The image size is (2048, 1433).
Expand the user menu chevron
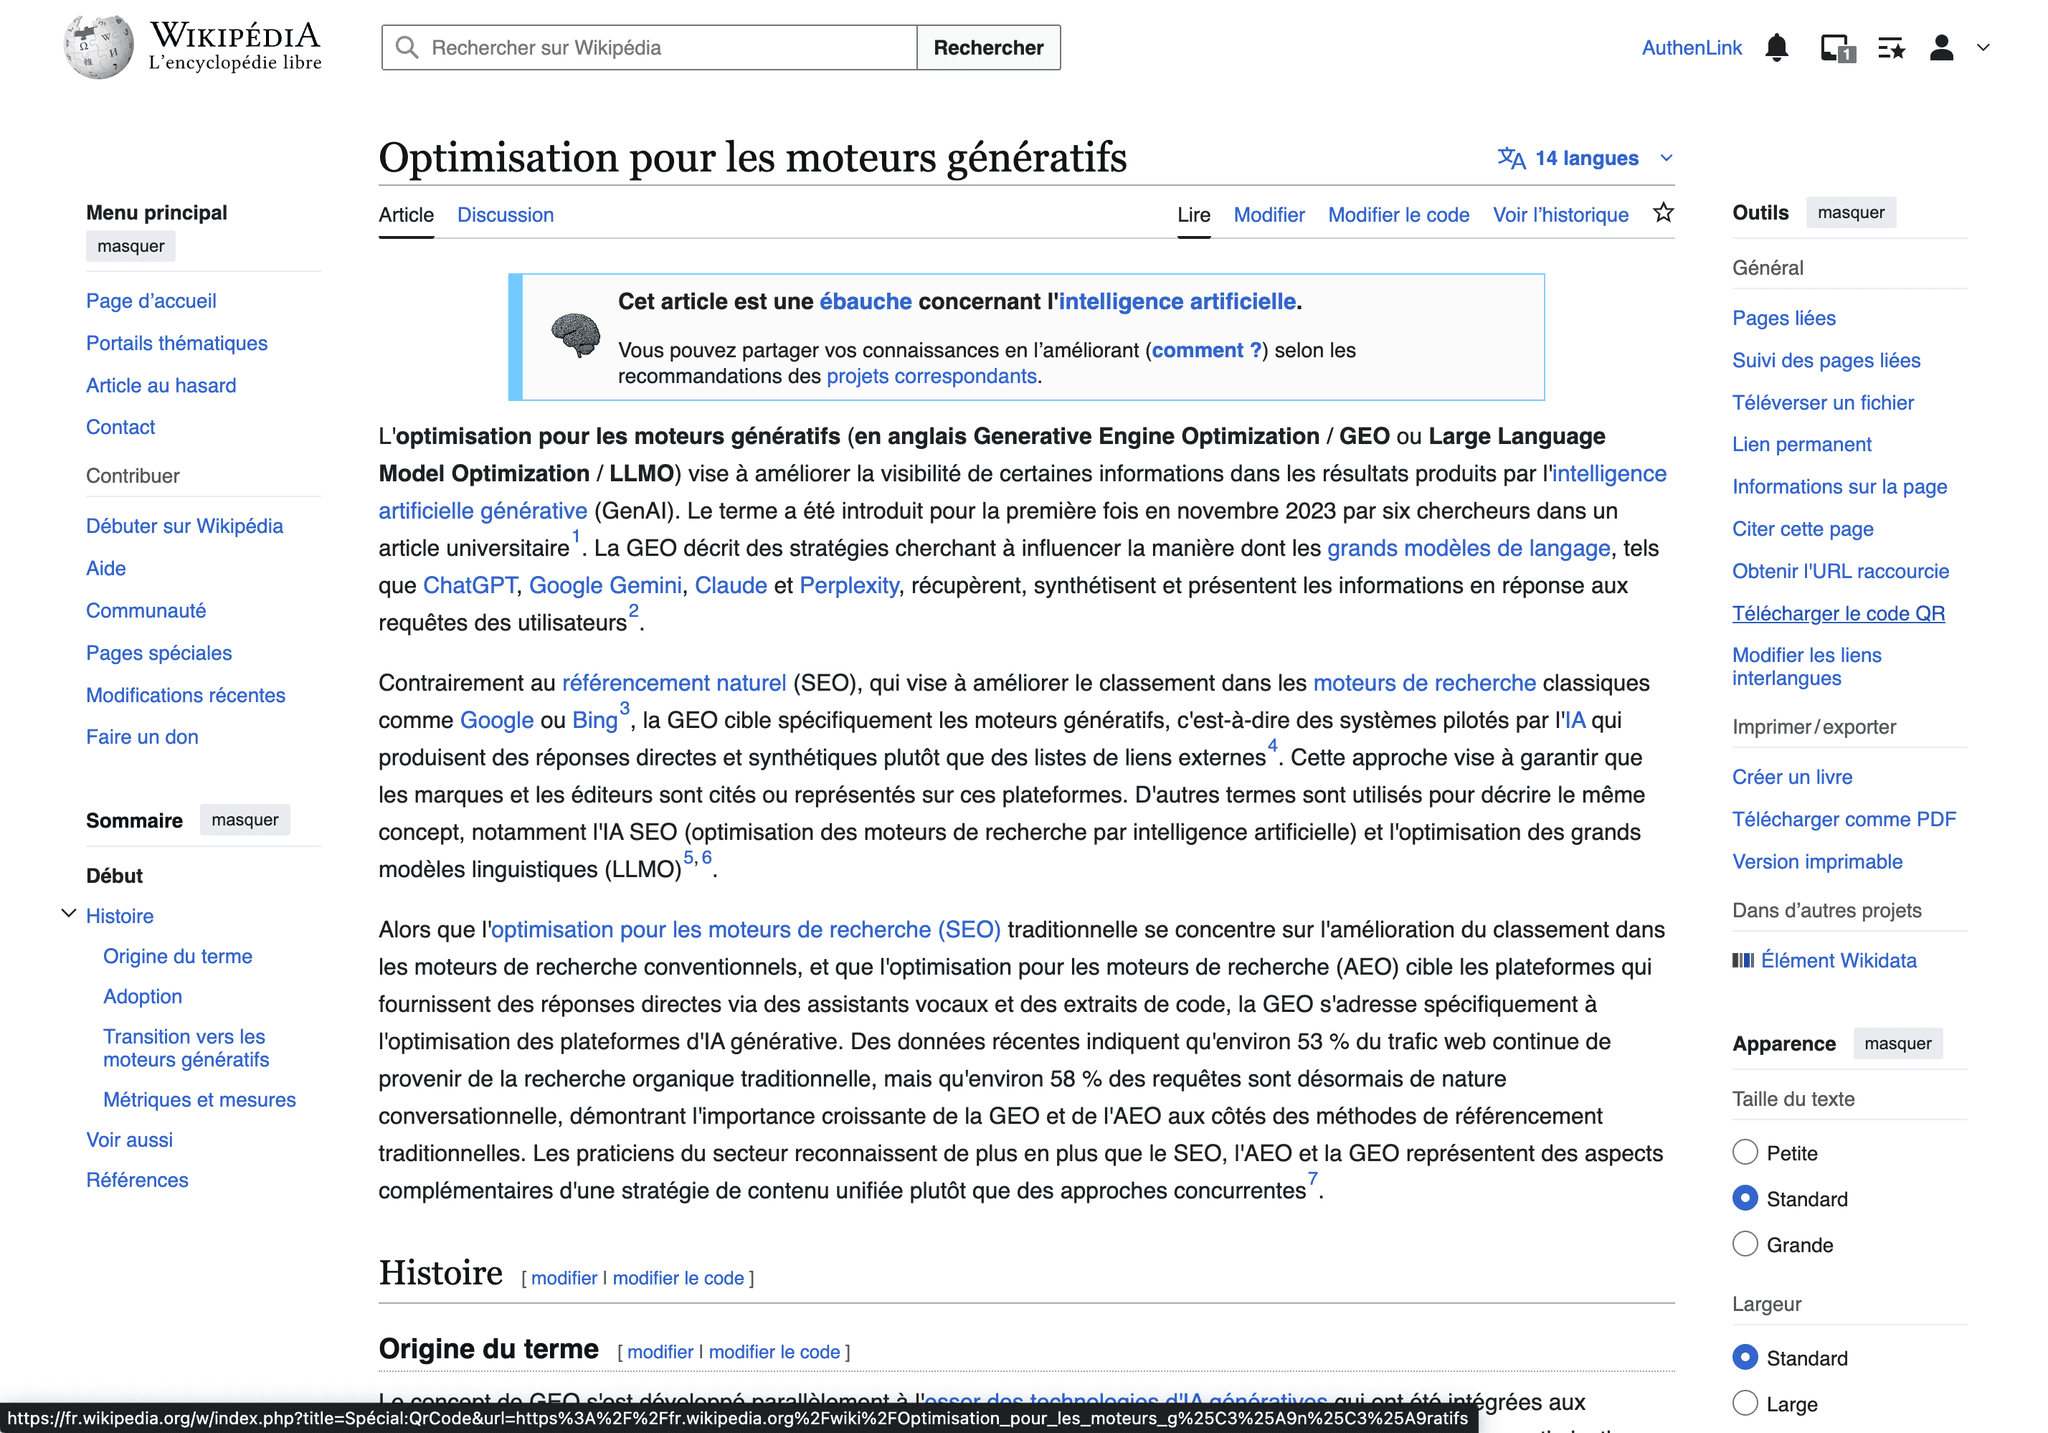click(x=1983, y=47)
